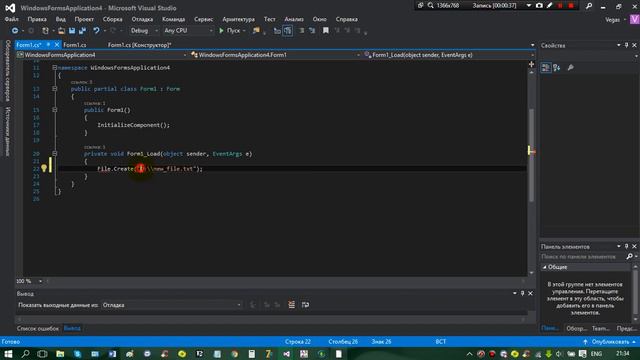
Task: Open the Сборка menu
Action: tap(113, 19)
